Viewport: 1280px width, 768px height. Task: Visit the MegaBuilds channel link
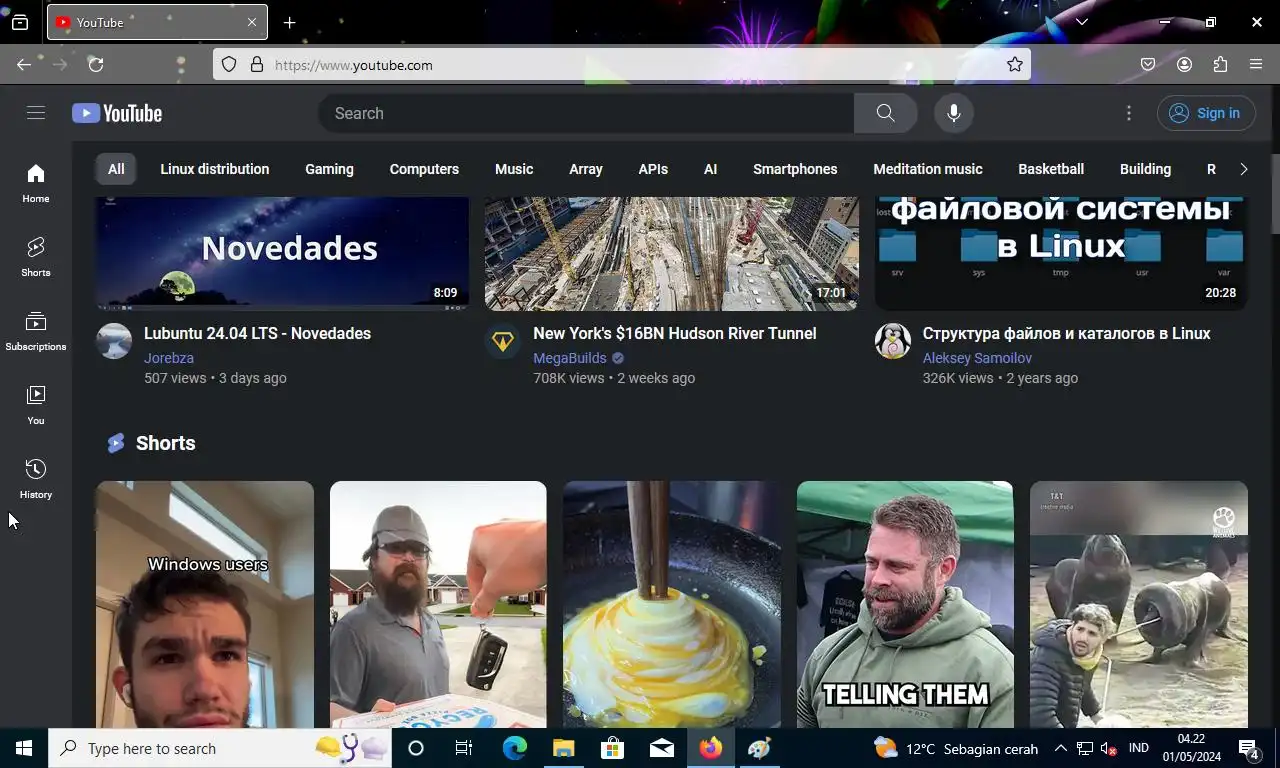[570, 357]
